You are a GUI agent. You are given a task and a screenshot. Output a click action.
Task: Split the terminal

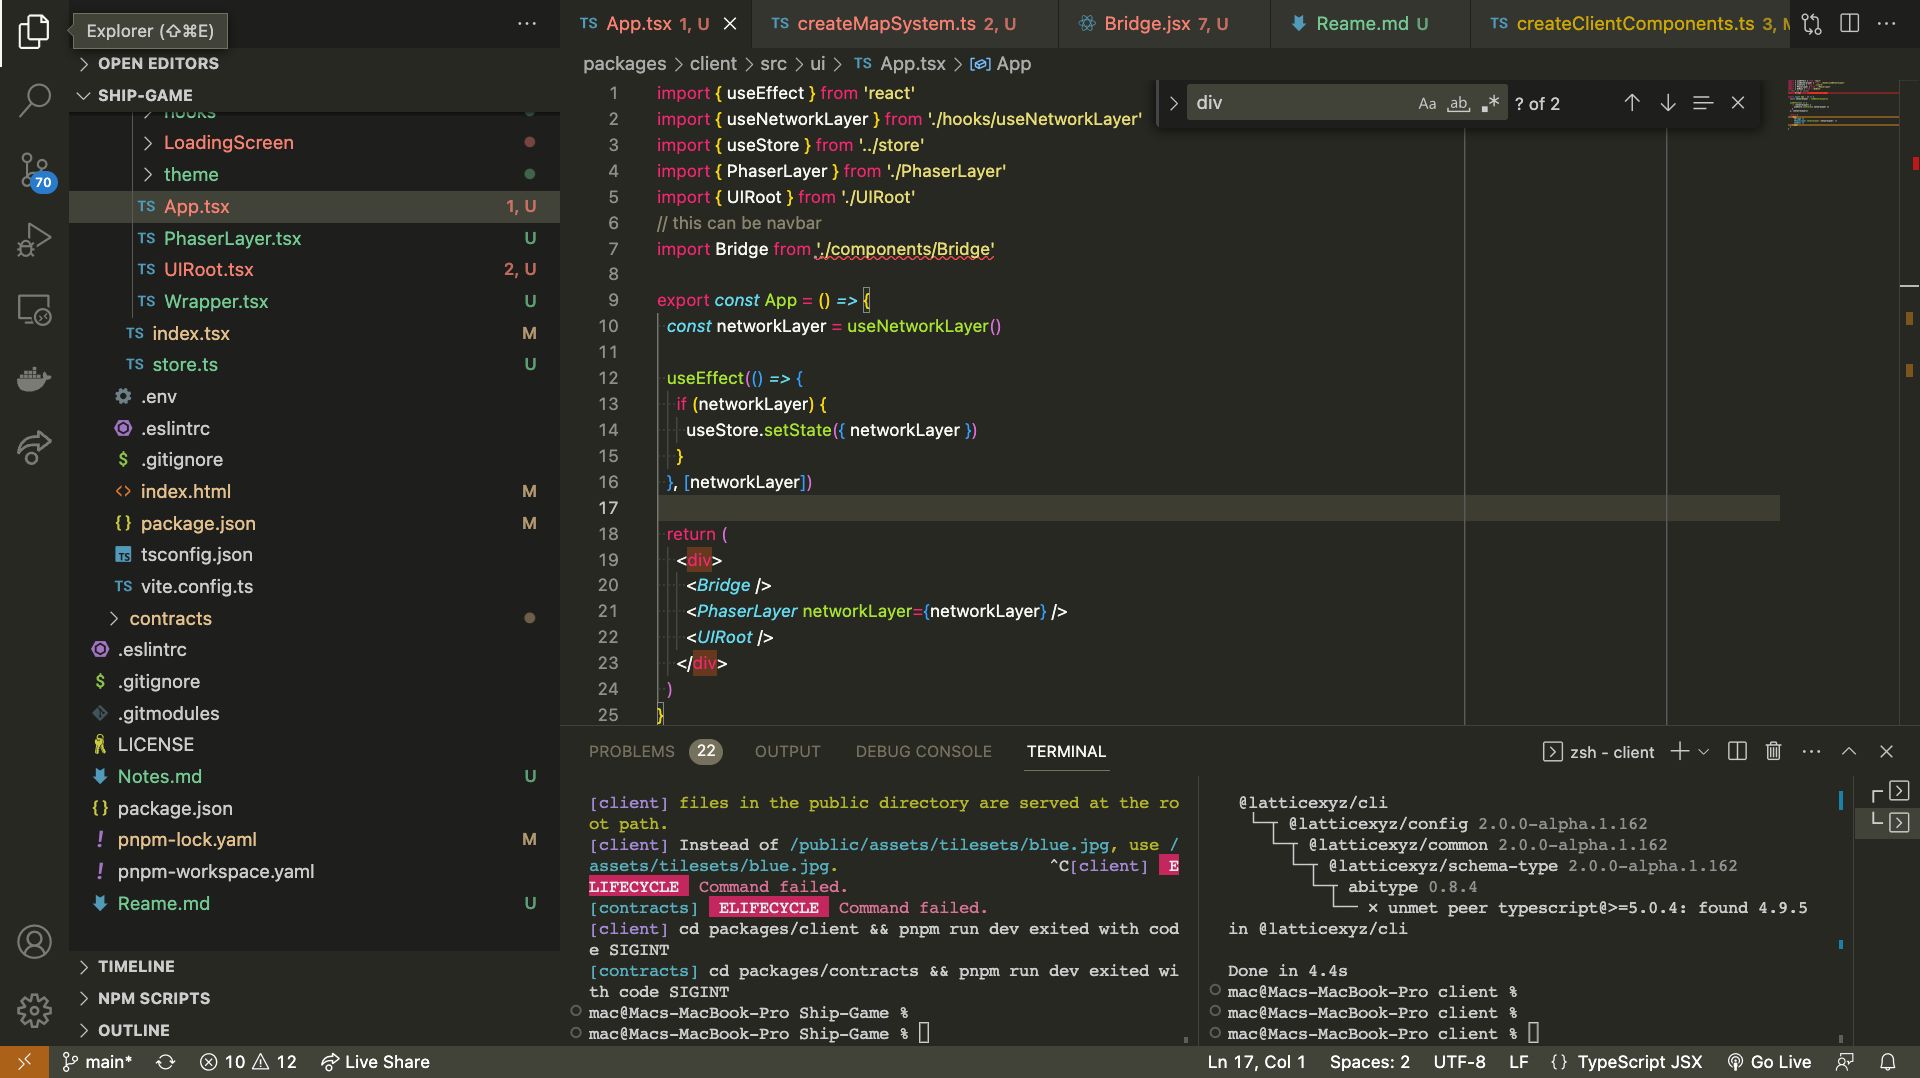coord(1737,751)
